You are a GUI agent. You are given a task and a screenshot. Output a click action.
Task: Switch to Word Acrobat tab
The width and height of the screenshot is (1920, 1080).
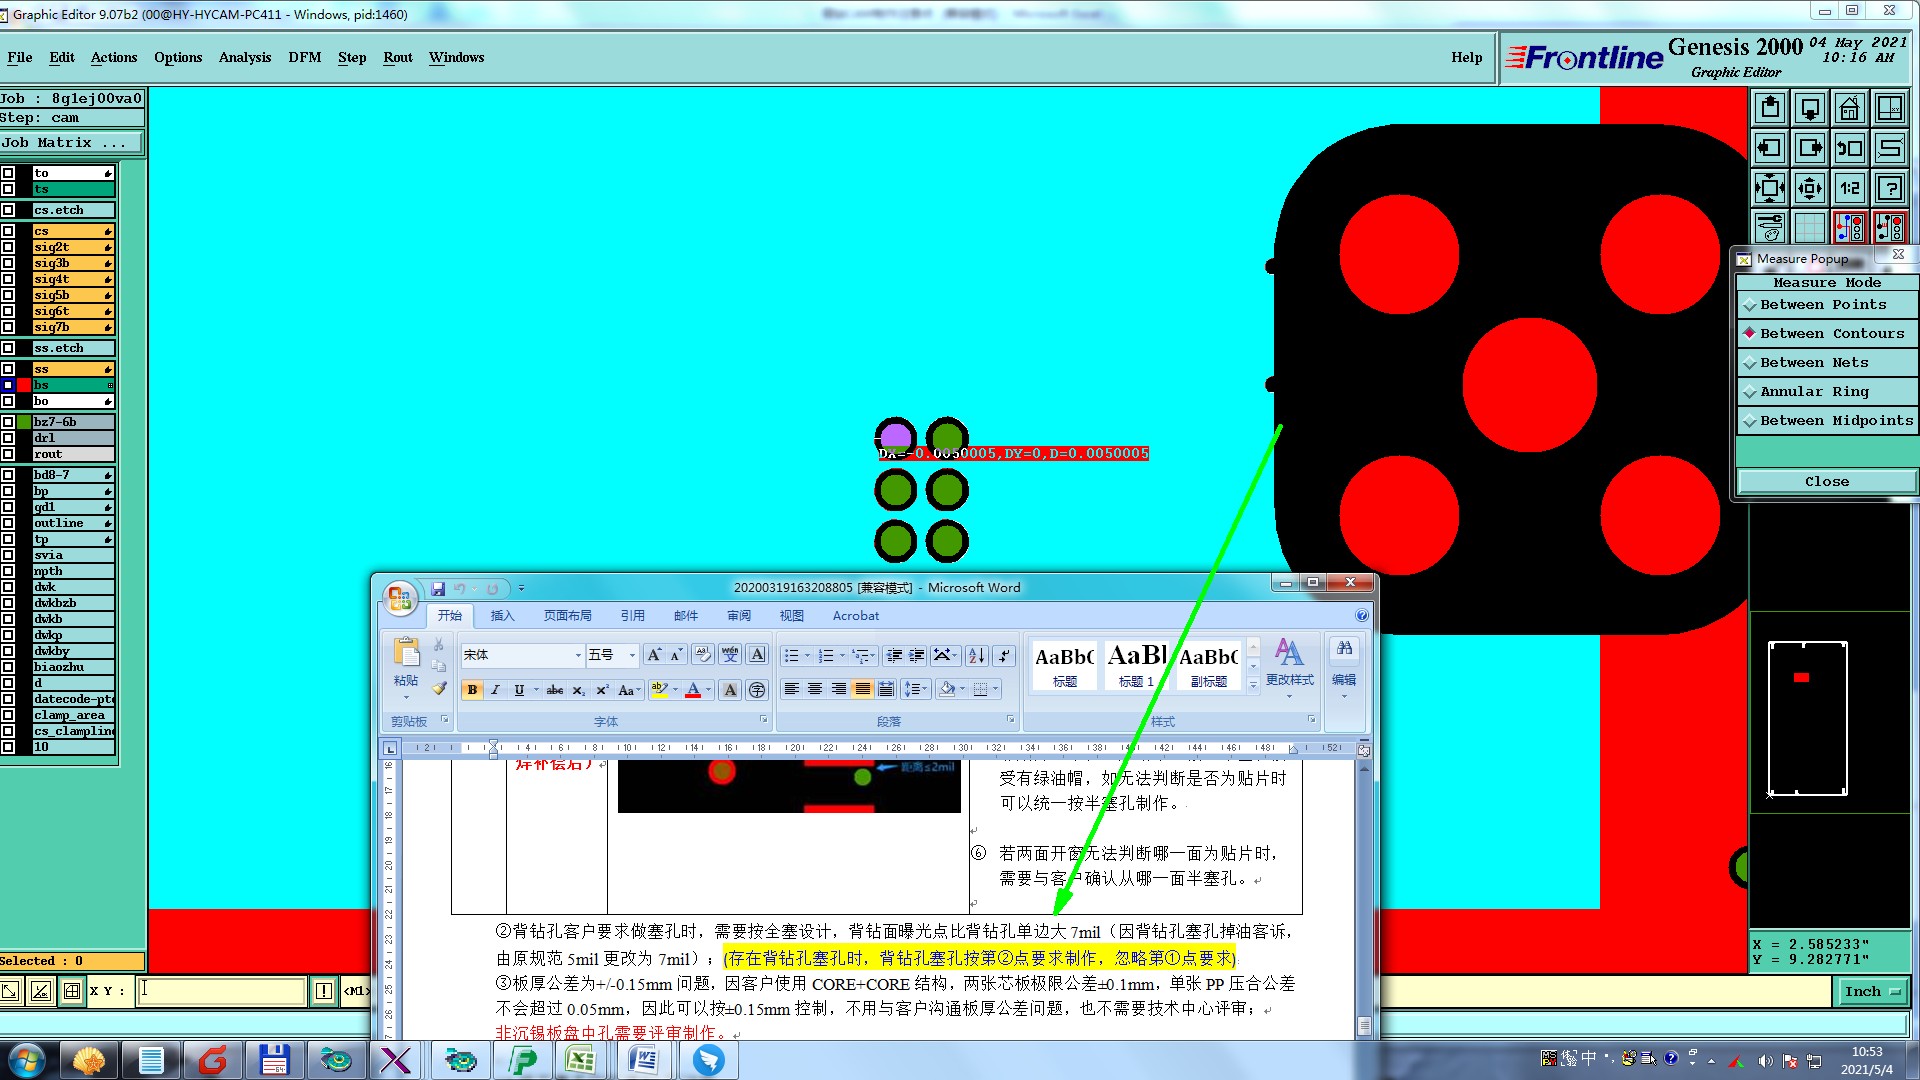[x=856, y=616]
